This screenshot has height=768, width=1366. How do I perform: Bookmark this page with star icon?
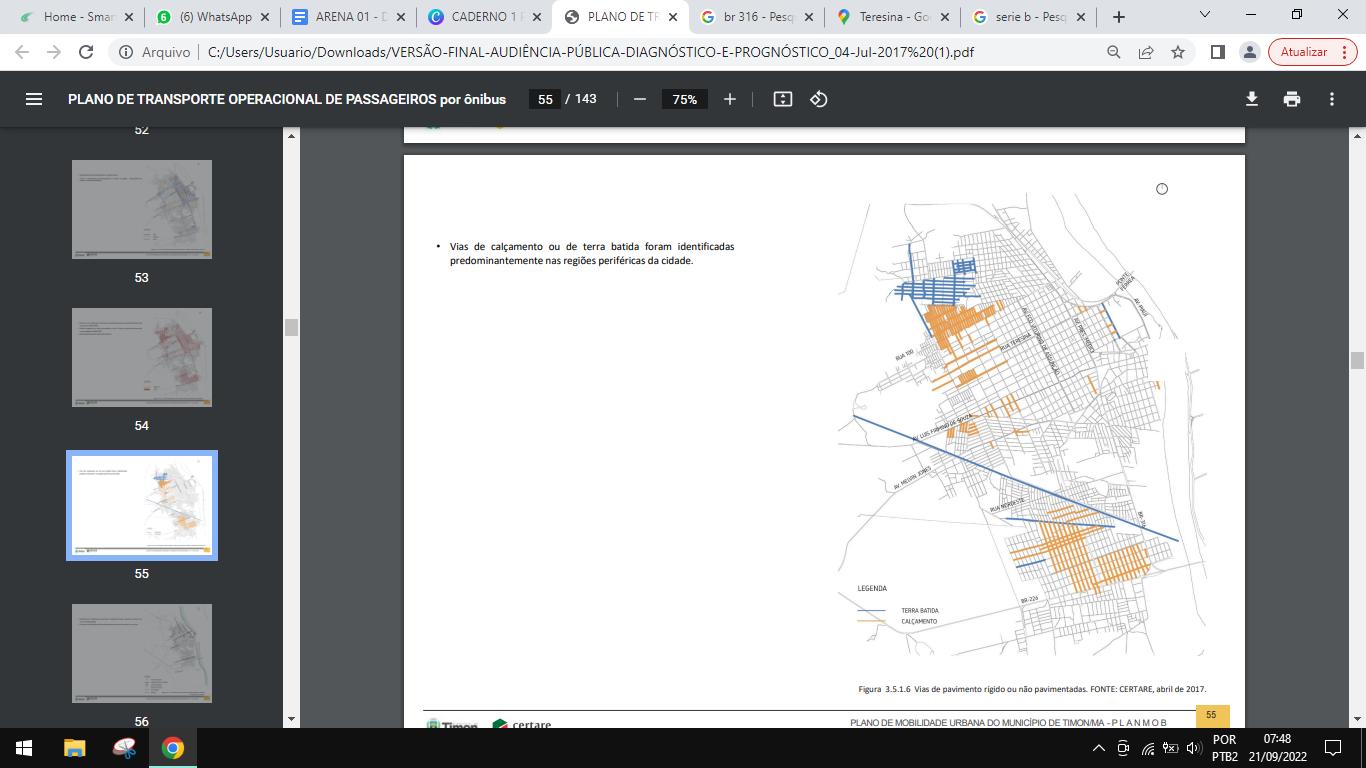click(x=1178, y=52)
